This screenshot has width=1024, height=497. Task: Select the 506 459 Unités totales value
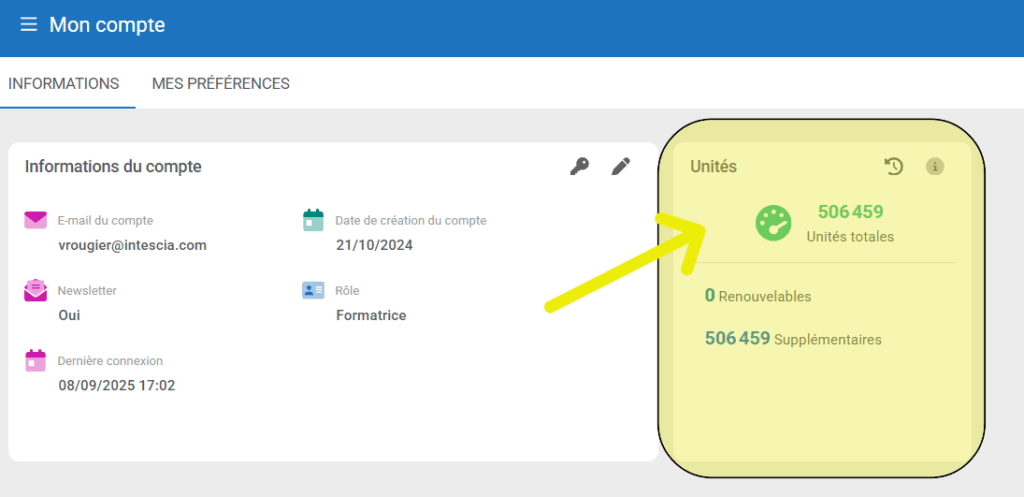point(850,212)
